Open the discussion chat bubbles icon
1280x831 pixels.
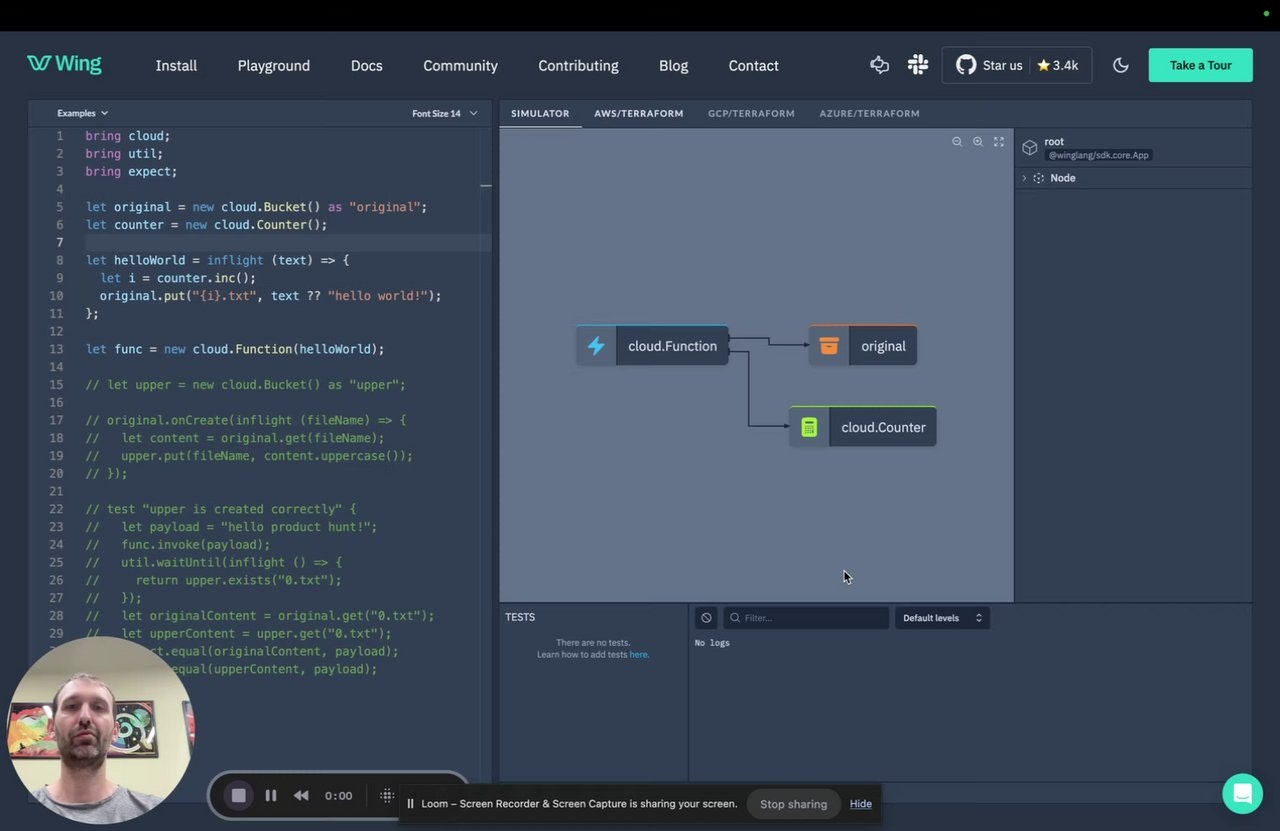pyautogui.click(x=879, y=65)
